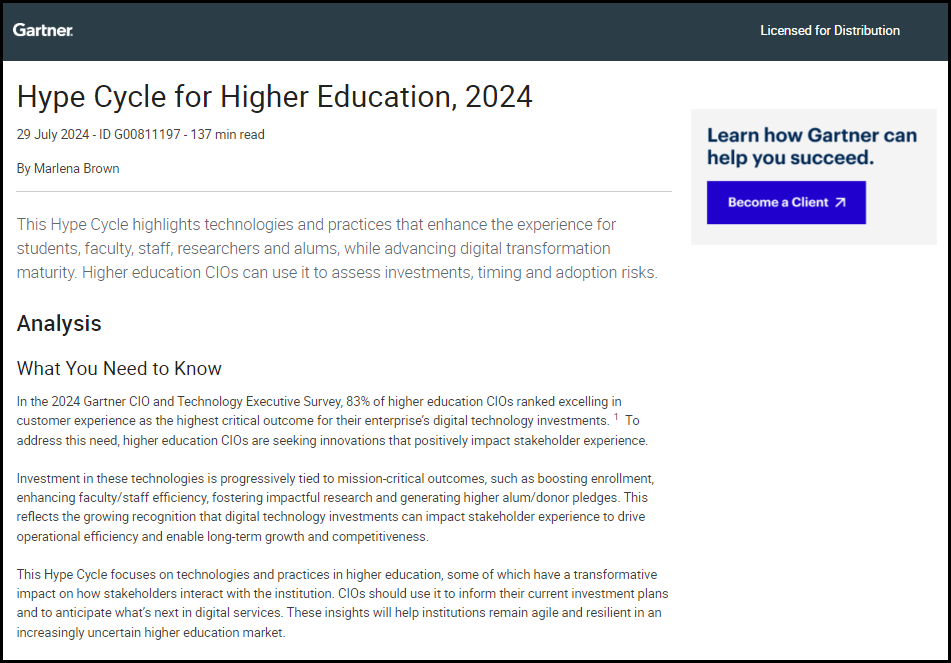Select the Licensed for Distribution header text
The height and width of the screenshot is (663, 951).
830,30
